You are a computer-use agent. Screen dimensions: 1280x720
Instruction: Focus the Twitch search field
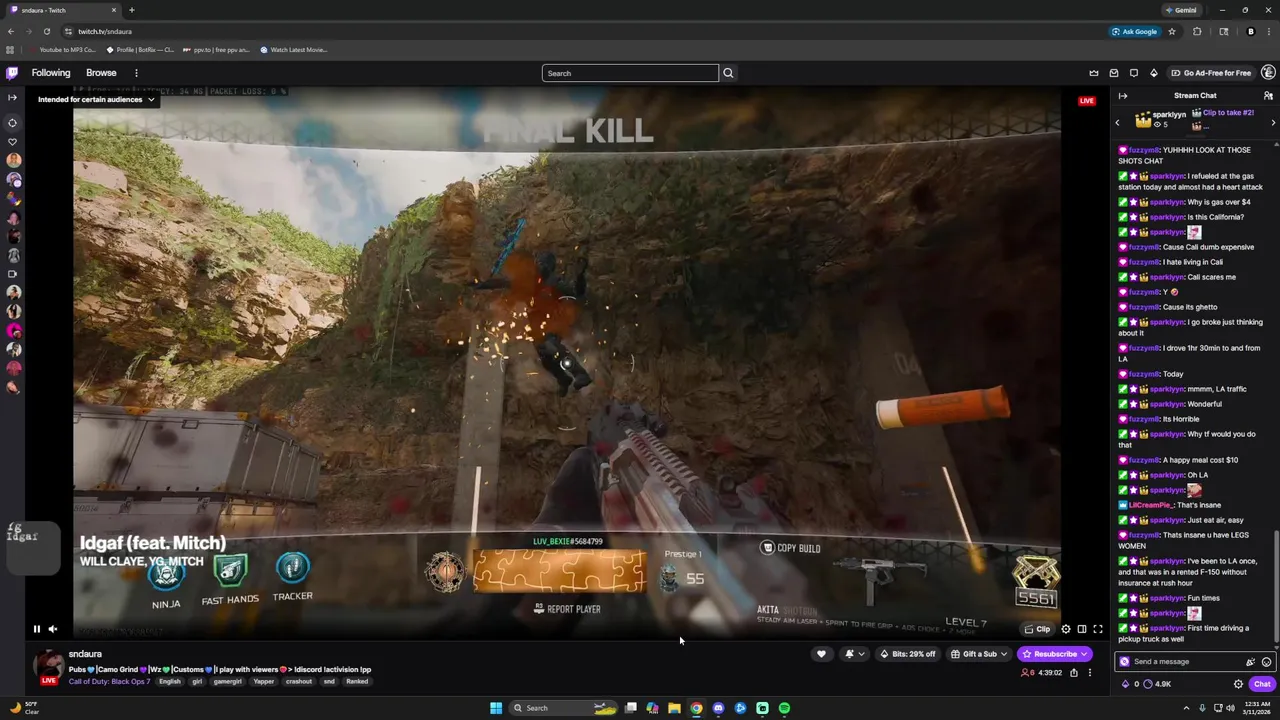click(x=630, y=73)
